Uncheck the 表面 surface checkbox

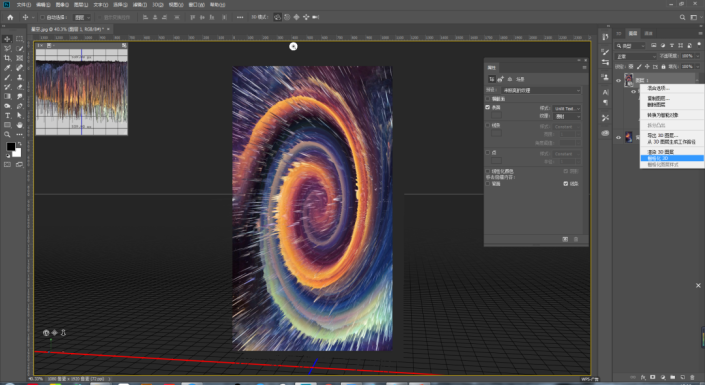pyautogui.click(x=488, y=107)
